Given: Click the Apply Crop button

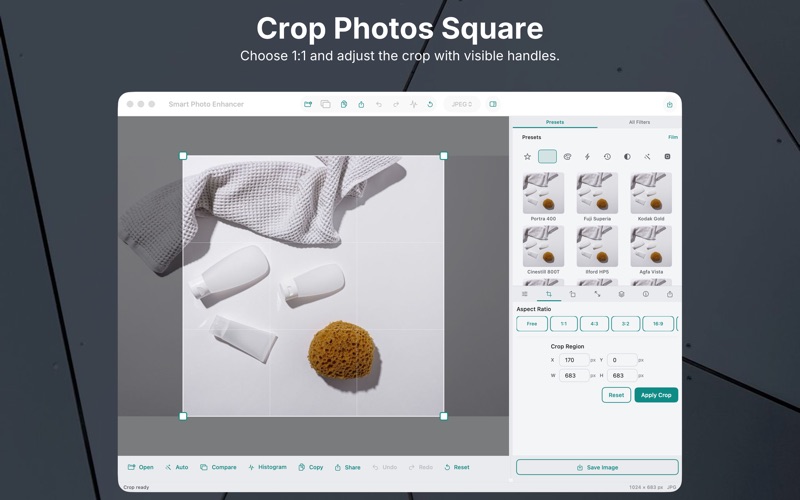Looking at the screenshot, I should pos(656,395).
